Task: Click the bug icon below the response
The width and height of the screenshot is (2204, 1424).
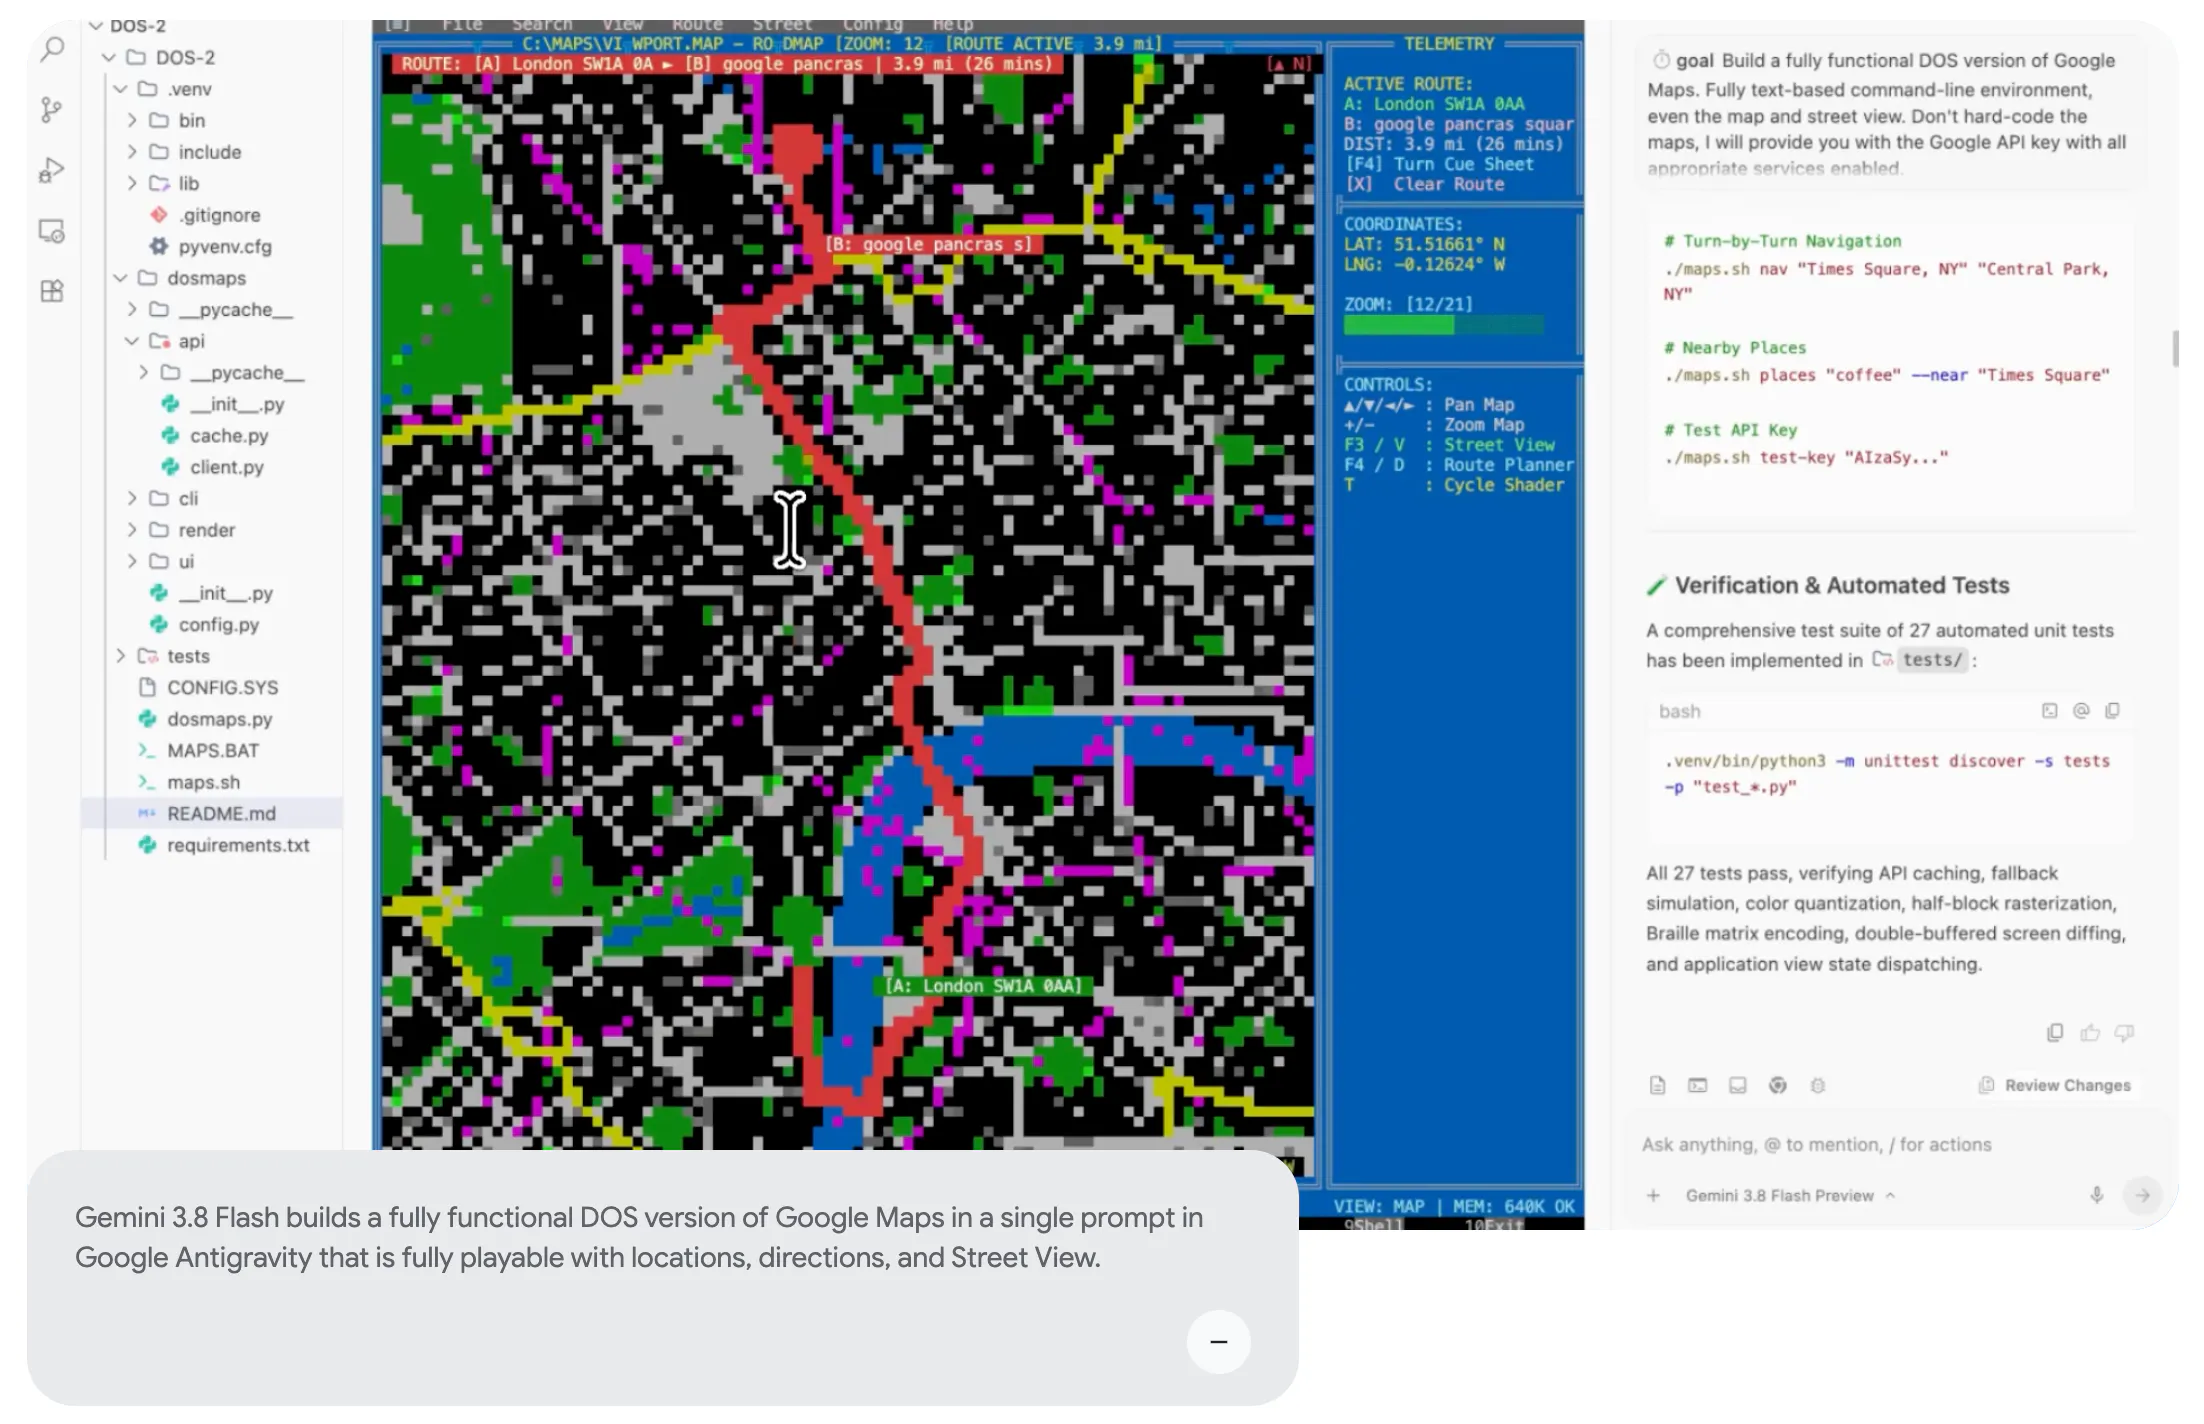Action: click(1818, 1085)
